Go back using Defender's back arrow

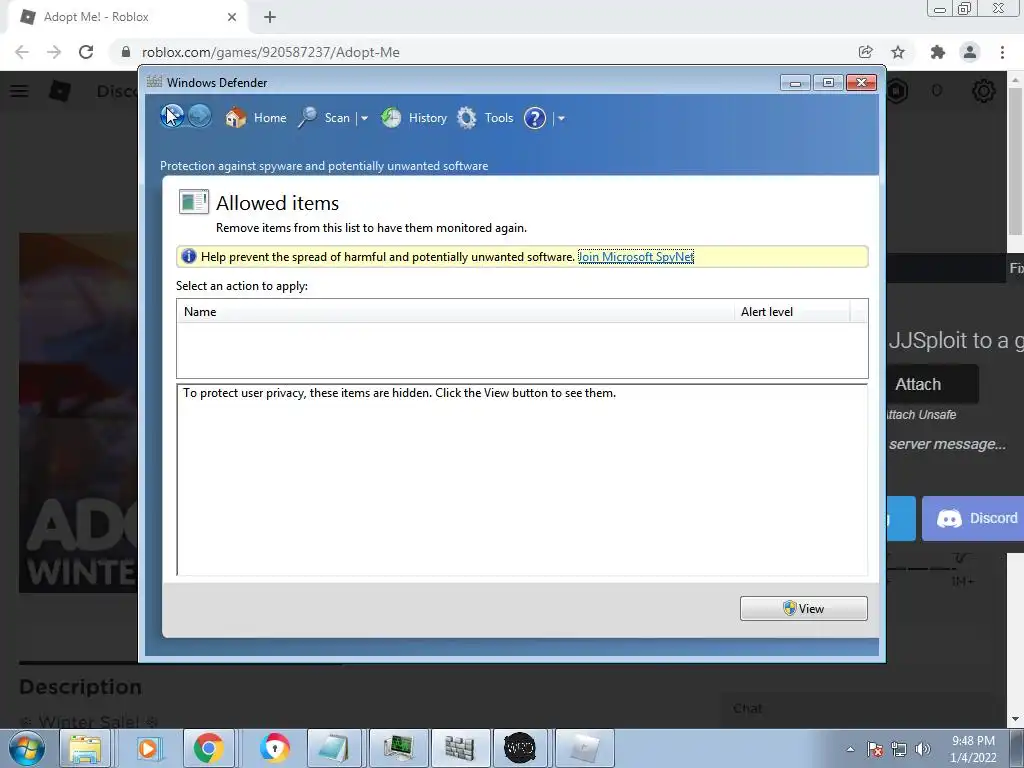pos(172,116)
